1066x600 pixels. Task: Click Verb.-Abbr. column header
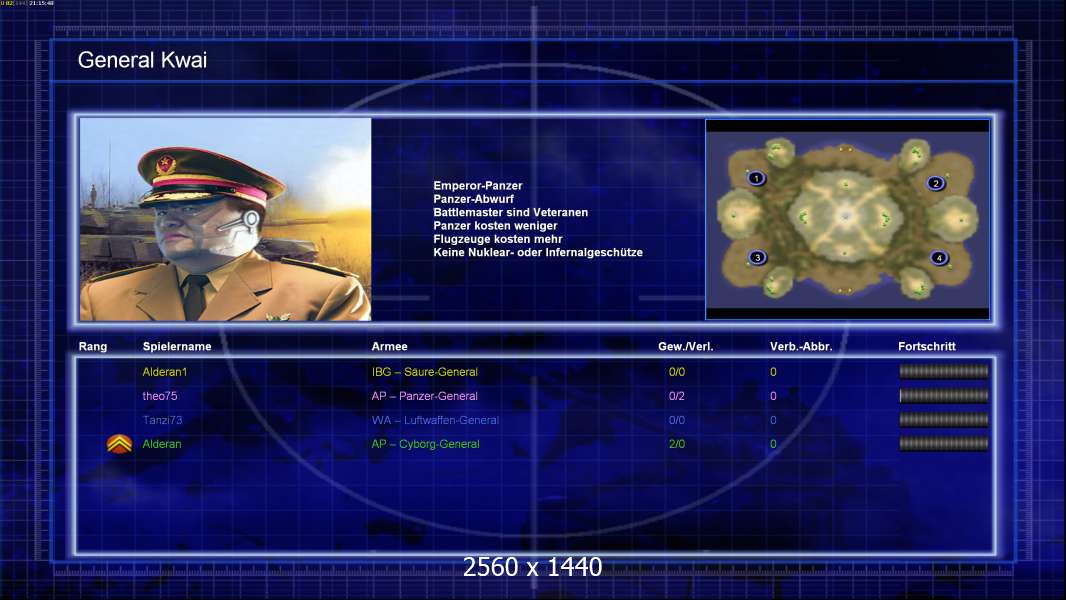point(801,347)
